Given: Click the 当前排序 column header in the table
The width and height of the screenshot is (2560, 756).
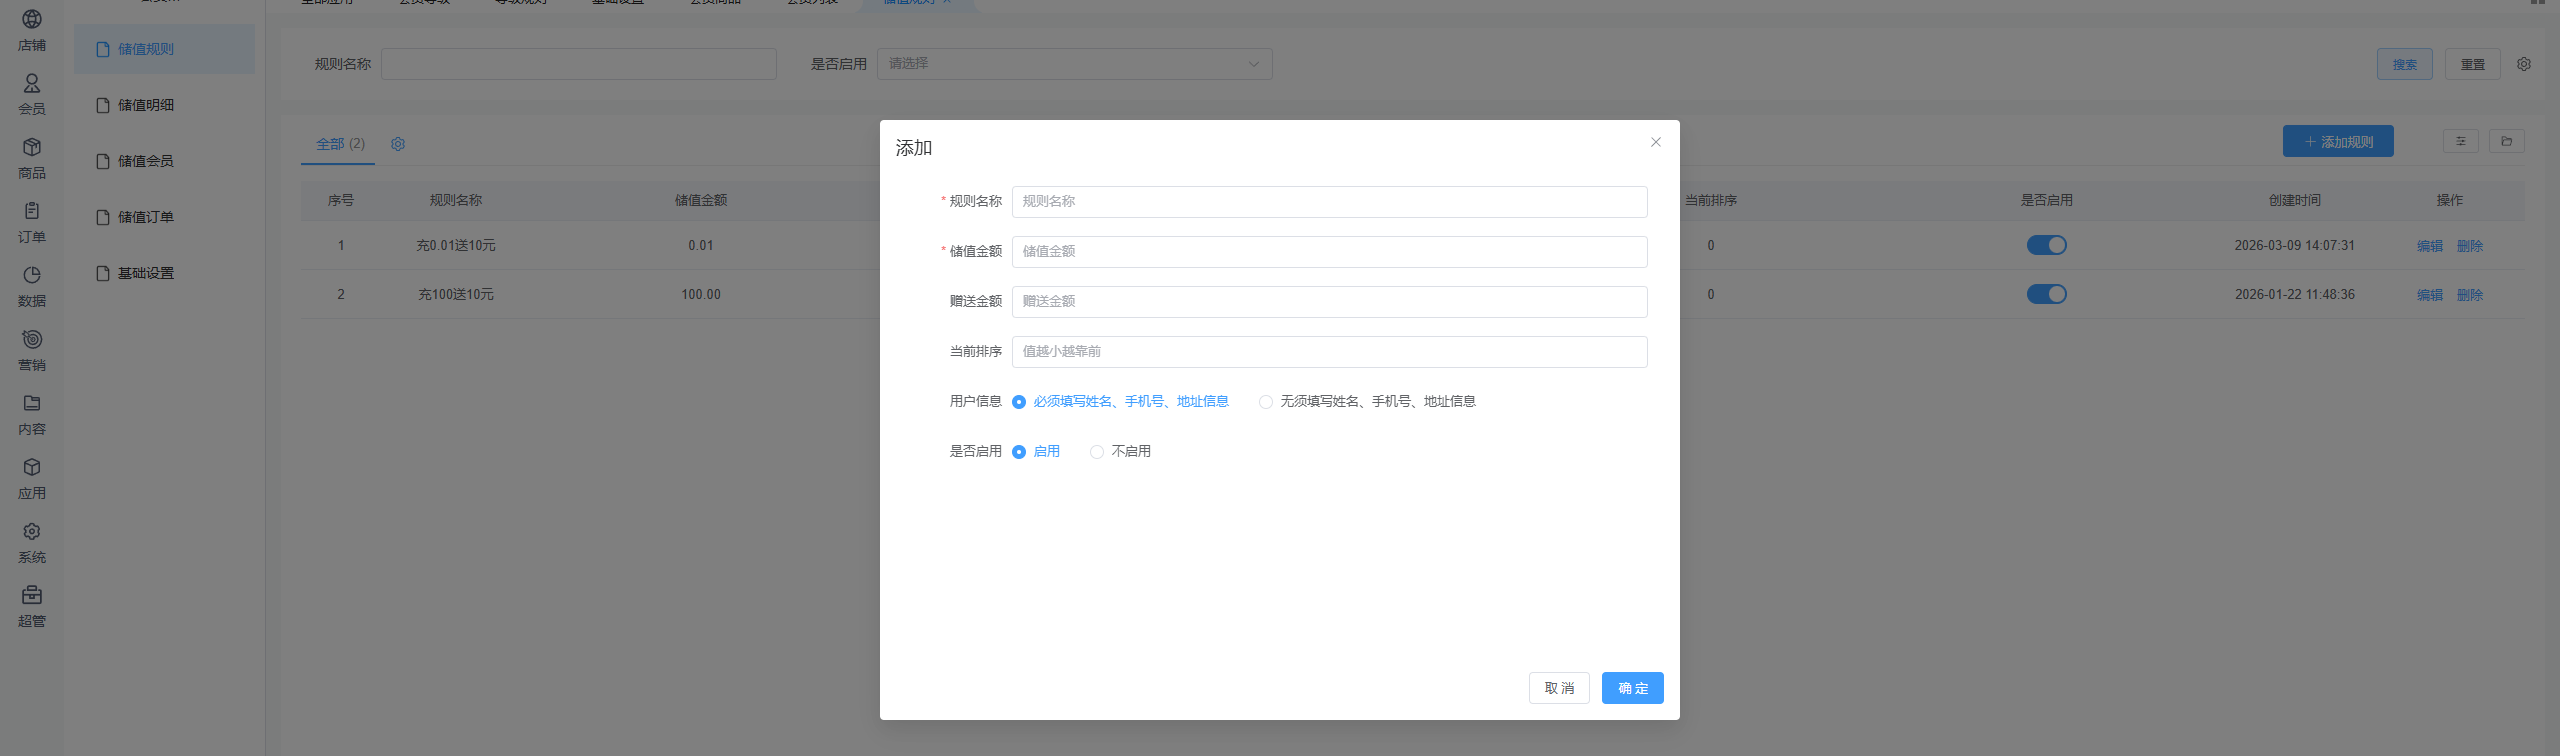Looking at the screenshot, I should pos(1711,200).
